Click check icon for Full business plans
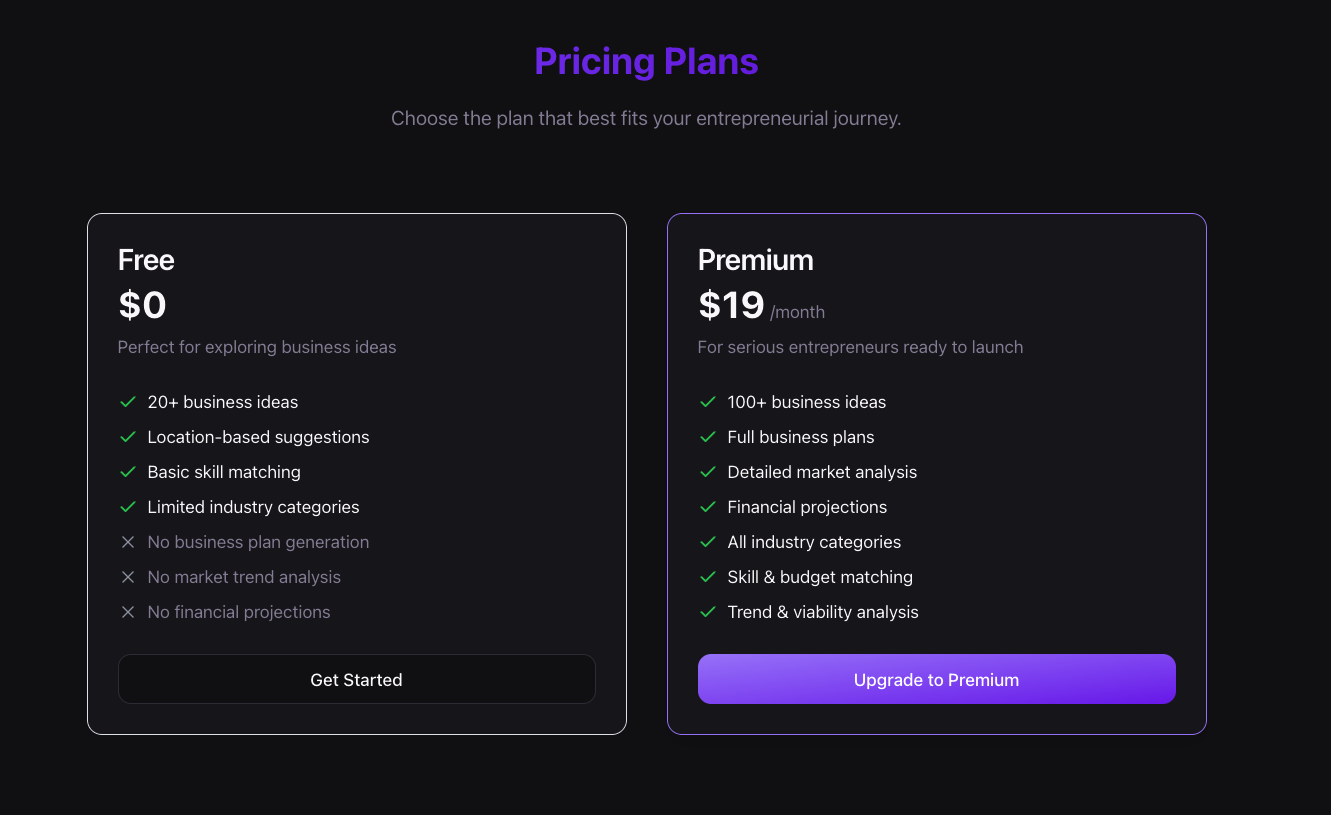 click(708, 437)
